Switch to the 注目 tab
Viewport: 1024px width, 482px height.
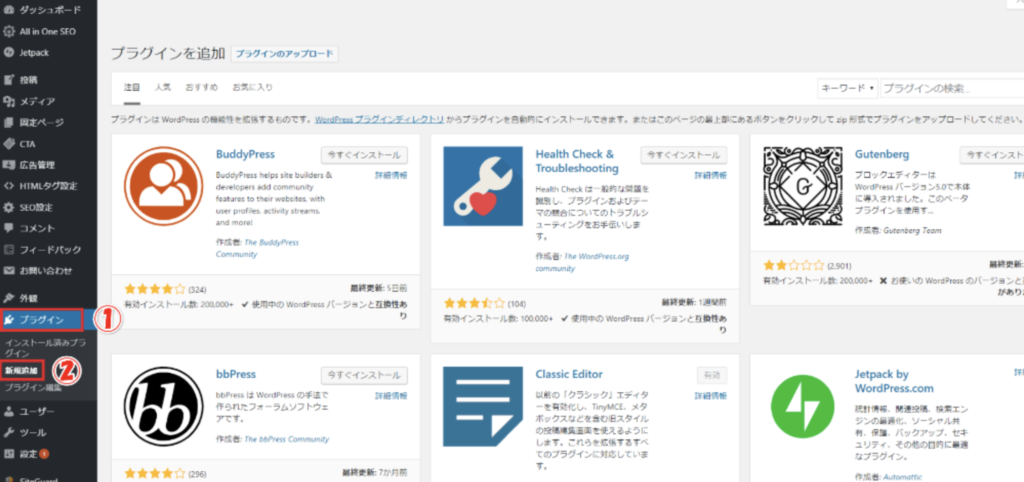pos(132,87)
